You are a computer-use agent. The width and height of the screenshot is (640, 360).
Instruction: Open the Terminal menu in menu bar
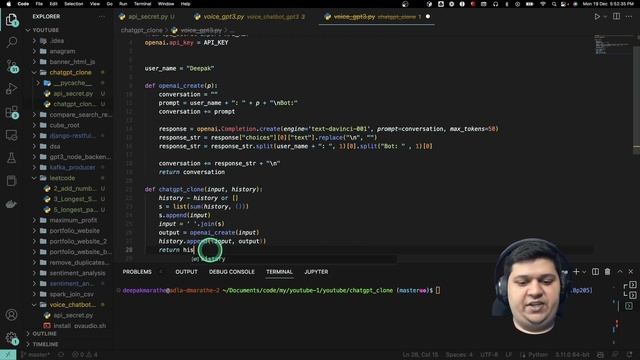[142, 4]
